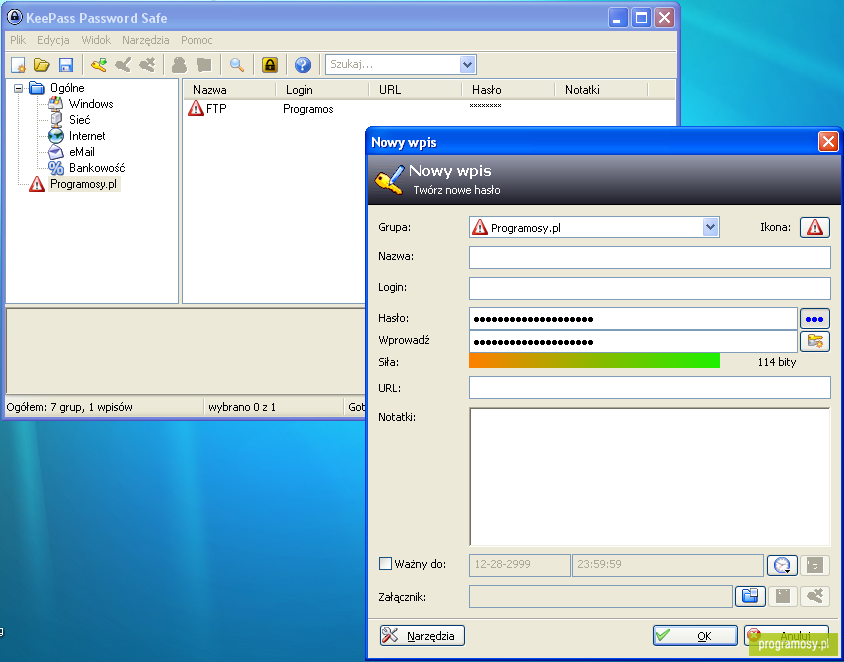Click the URL input field
The height and width of the screenshot is (662, 844).
point(650,388)
